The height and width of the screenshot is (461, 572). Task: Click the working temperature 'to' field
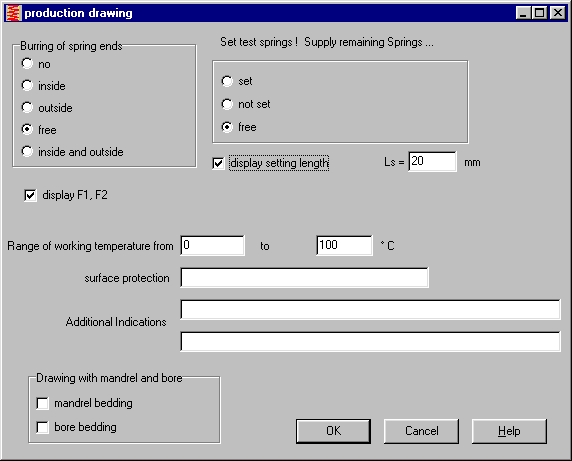(345, 245)
